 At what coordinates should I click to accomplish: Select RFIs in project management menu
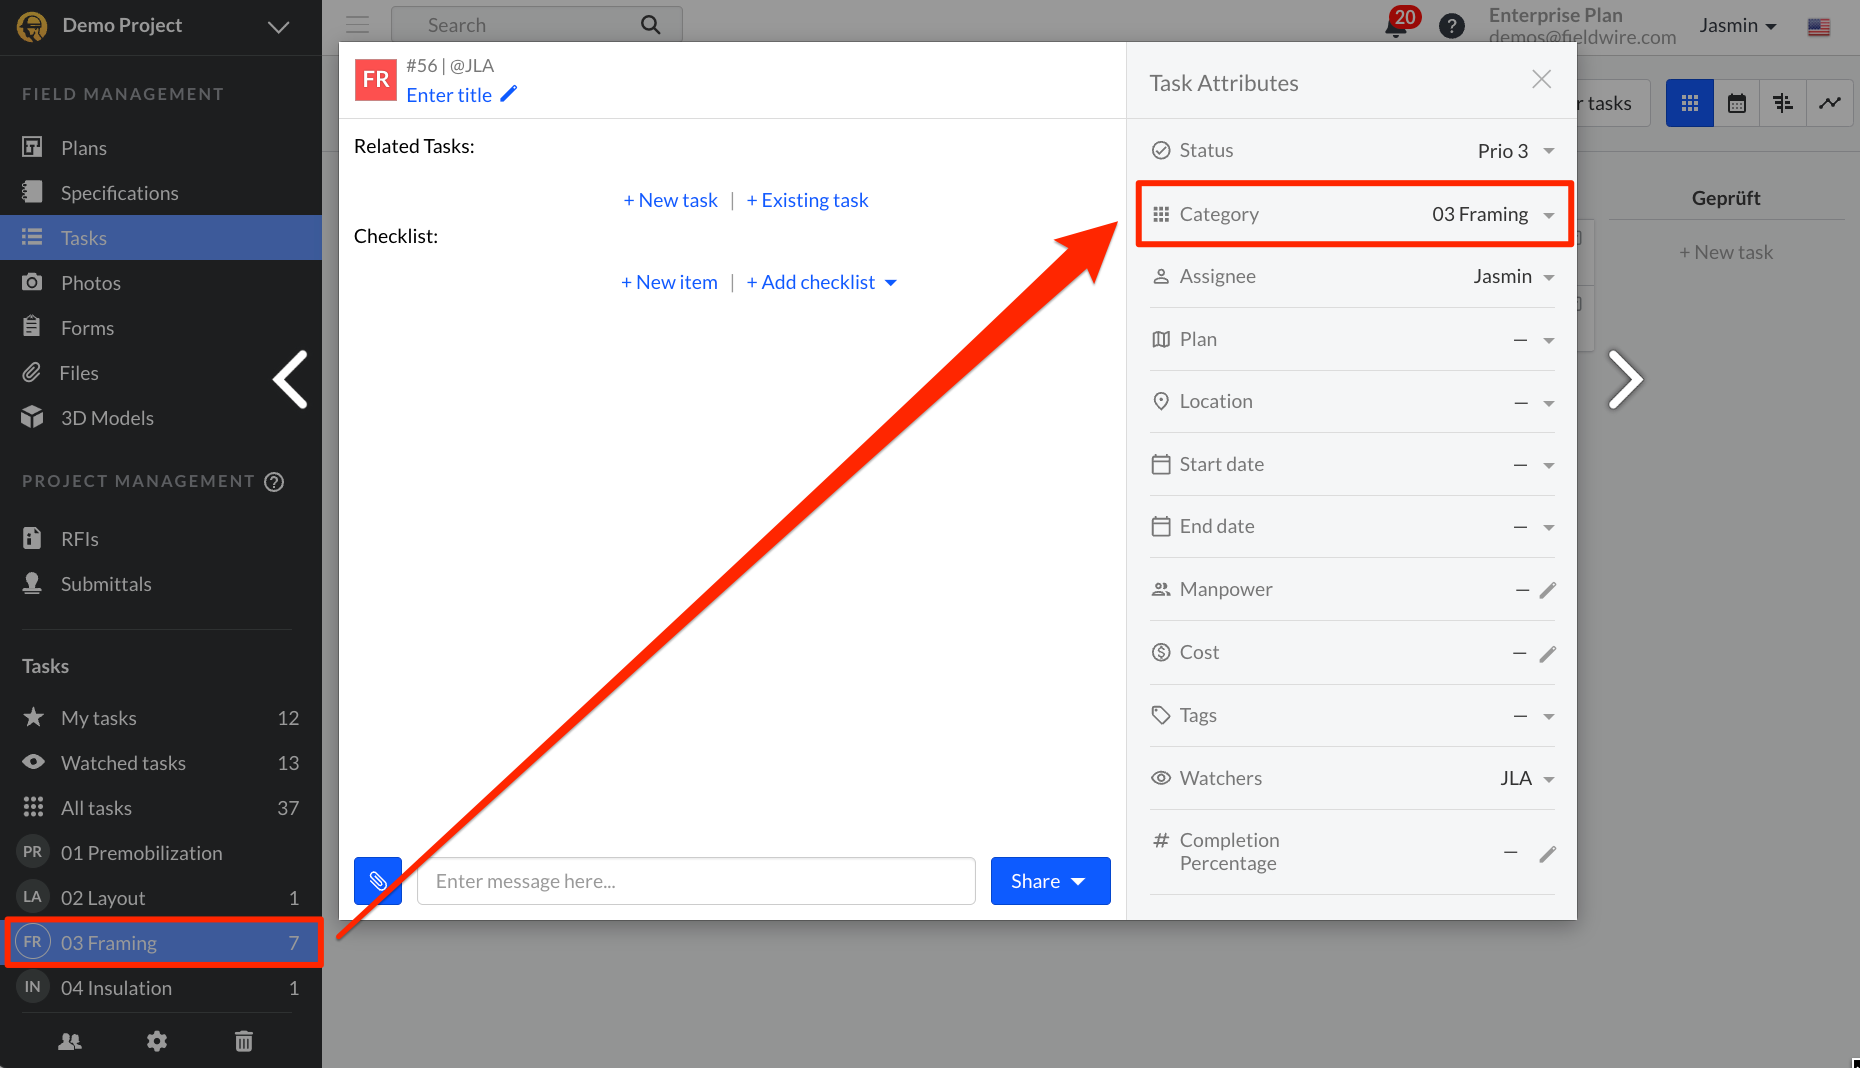coord(79,539)
